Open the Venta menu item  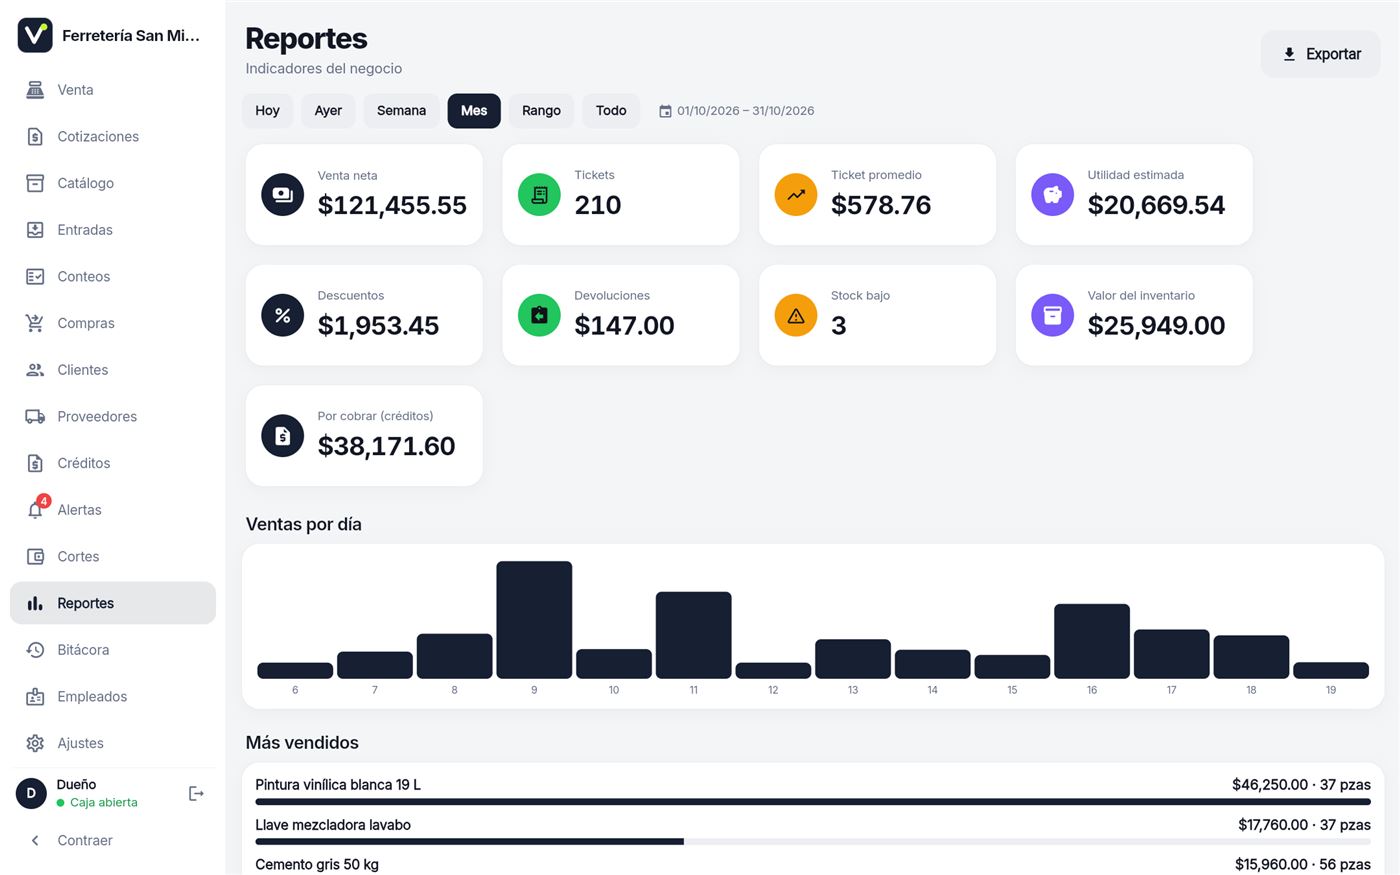tap(113, 90)
